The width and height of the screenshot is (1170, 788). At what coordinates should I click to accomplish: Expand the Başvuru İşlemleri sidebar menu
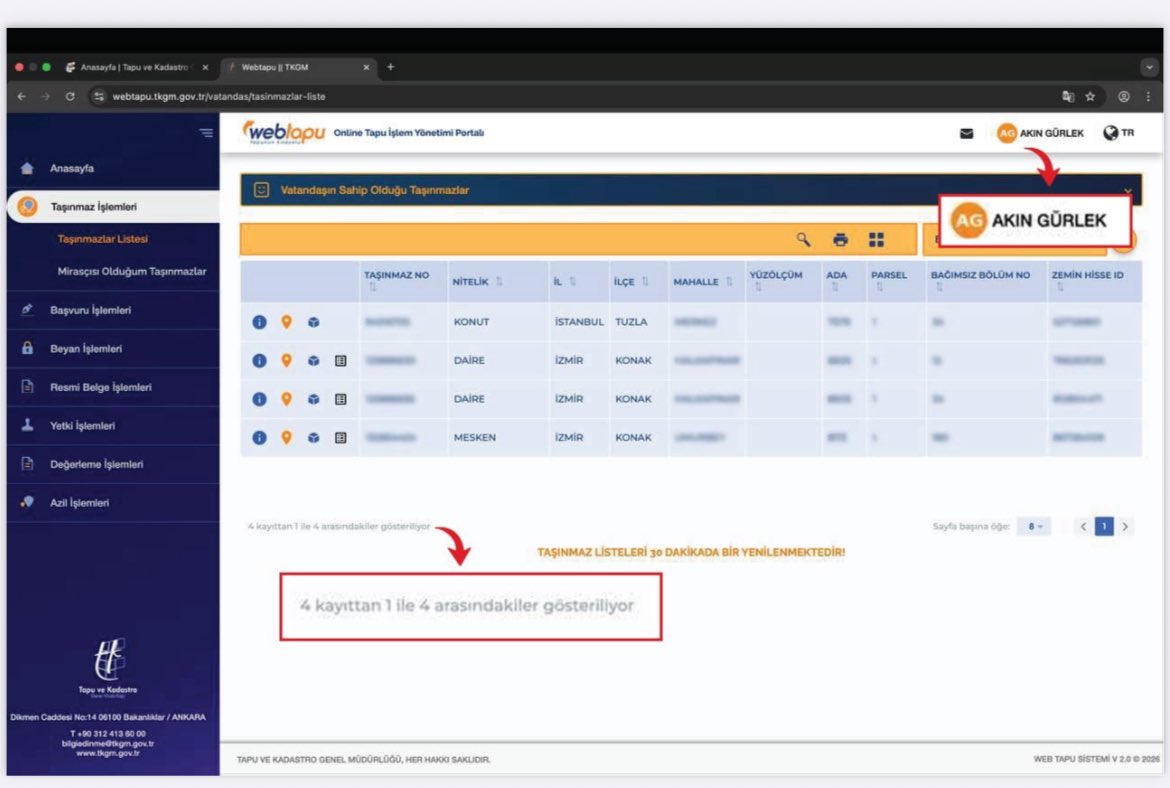point(90,311)
